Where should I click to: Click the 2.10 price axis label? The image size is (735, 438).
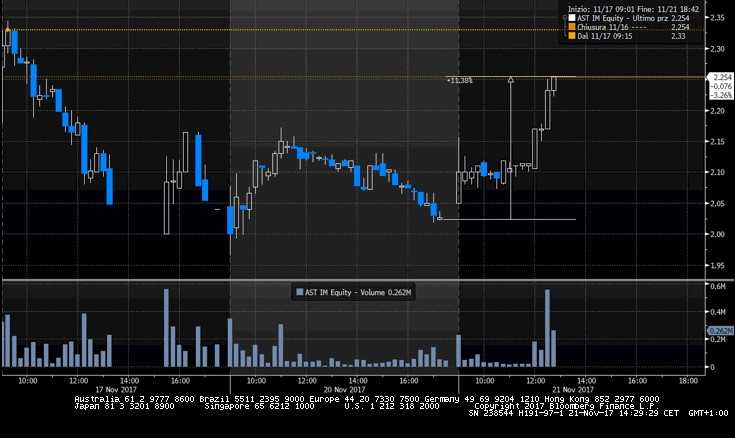click(717, 173)
